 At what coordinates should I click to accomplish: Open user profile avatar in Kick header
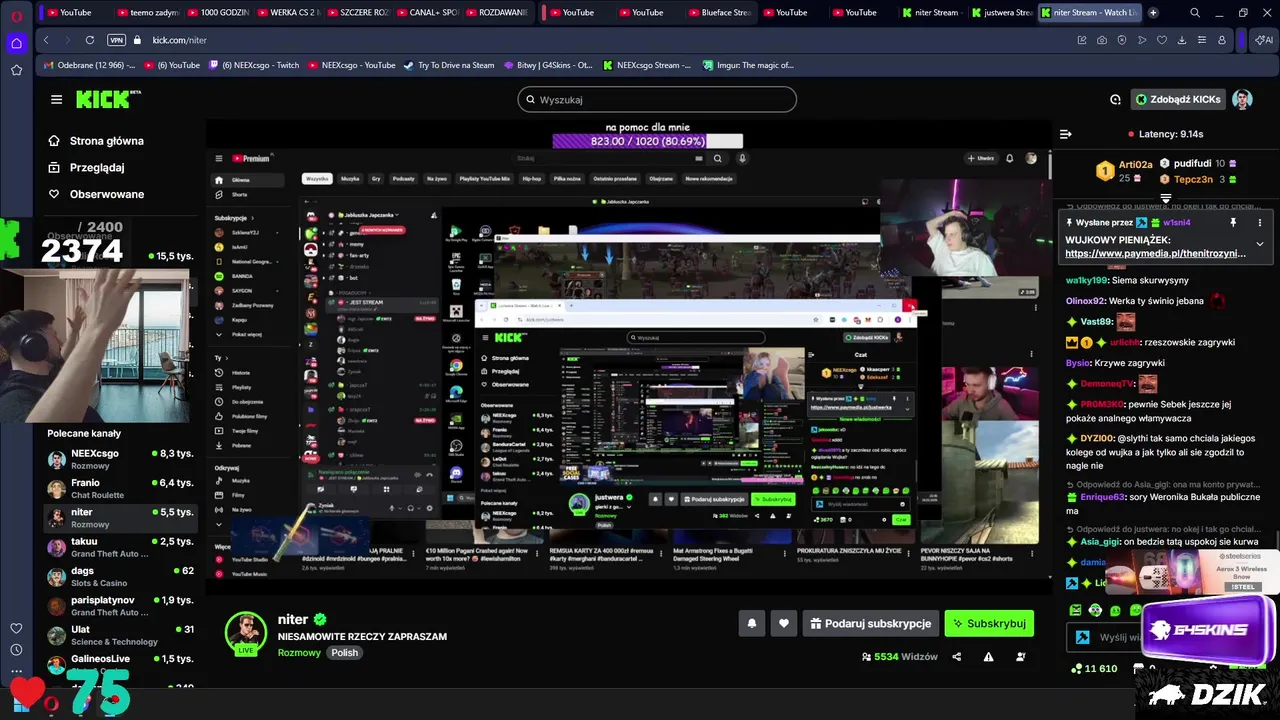(1242, 99)
